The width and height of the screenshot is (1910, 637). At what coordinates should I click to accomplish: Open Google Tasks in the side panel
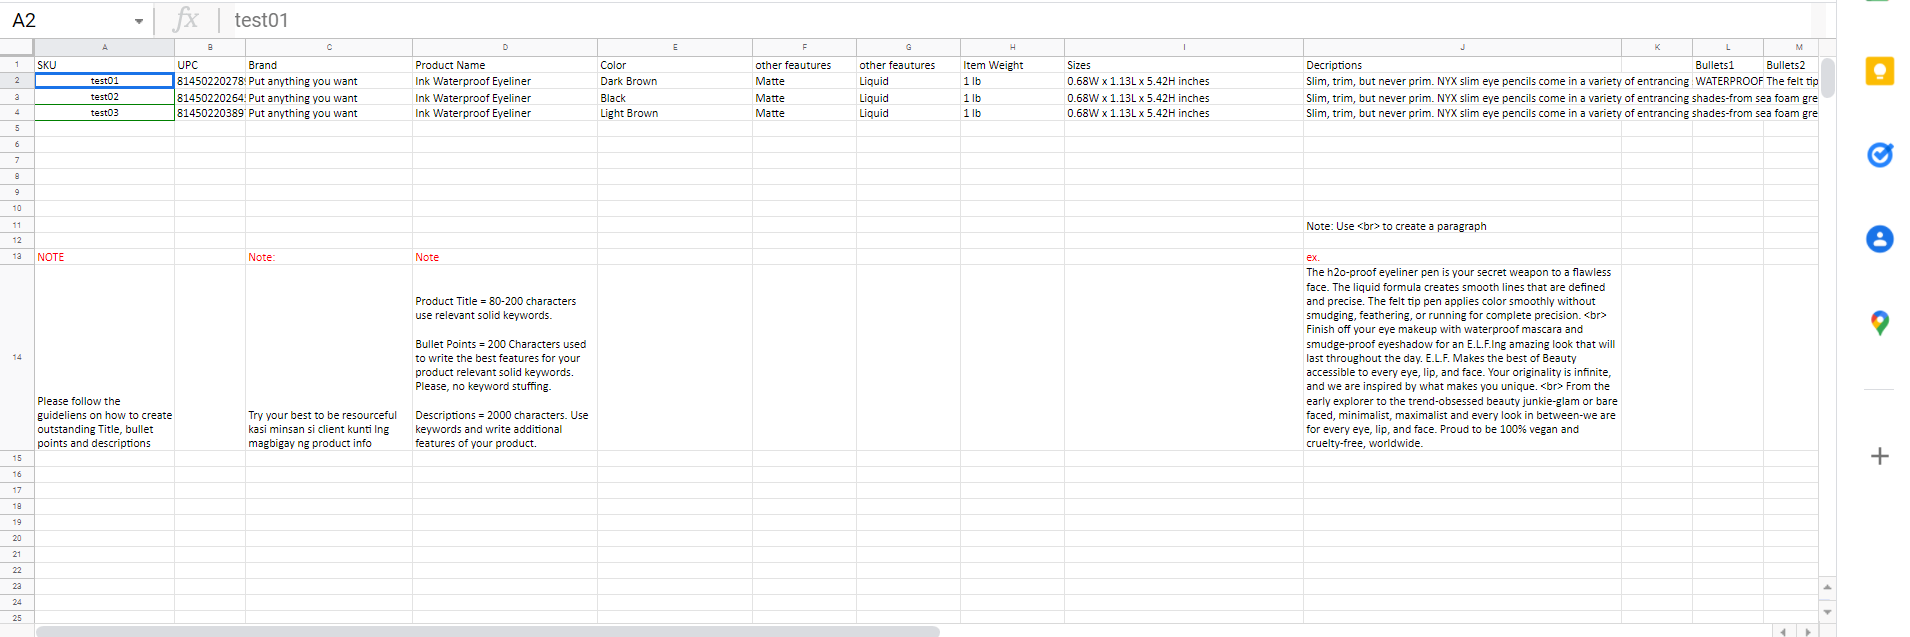click(x=1879, y=154)
